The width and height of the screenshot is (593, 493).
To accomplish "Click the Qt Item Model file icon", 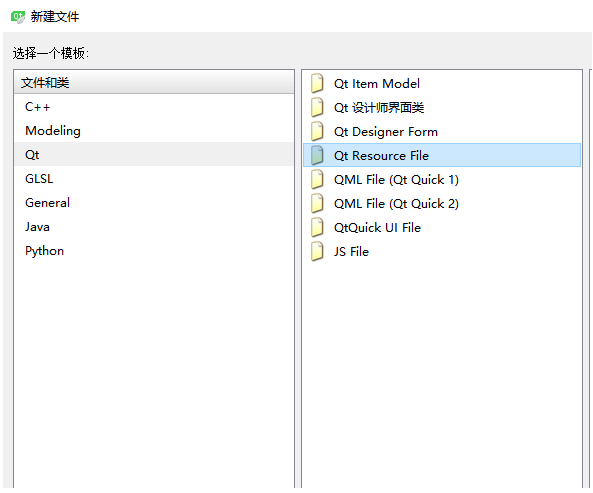I will click(317, 84).
